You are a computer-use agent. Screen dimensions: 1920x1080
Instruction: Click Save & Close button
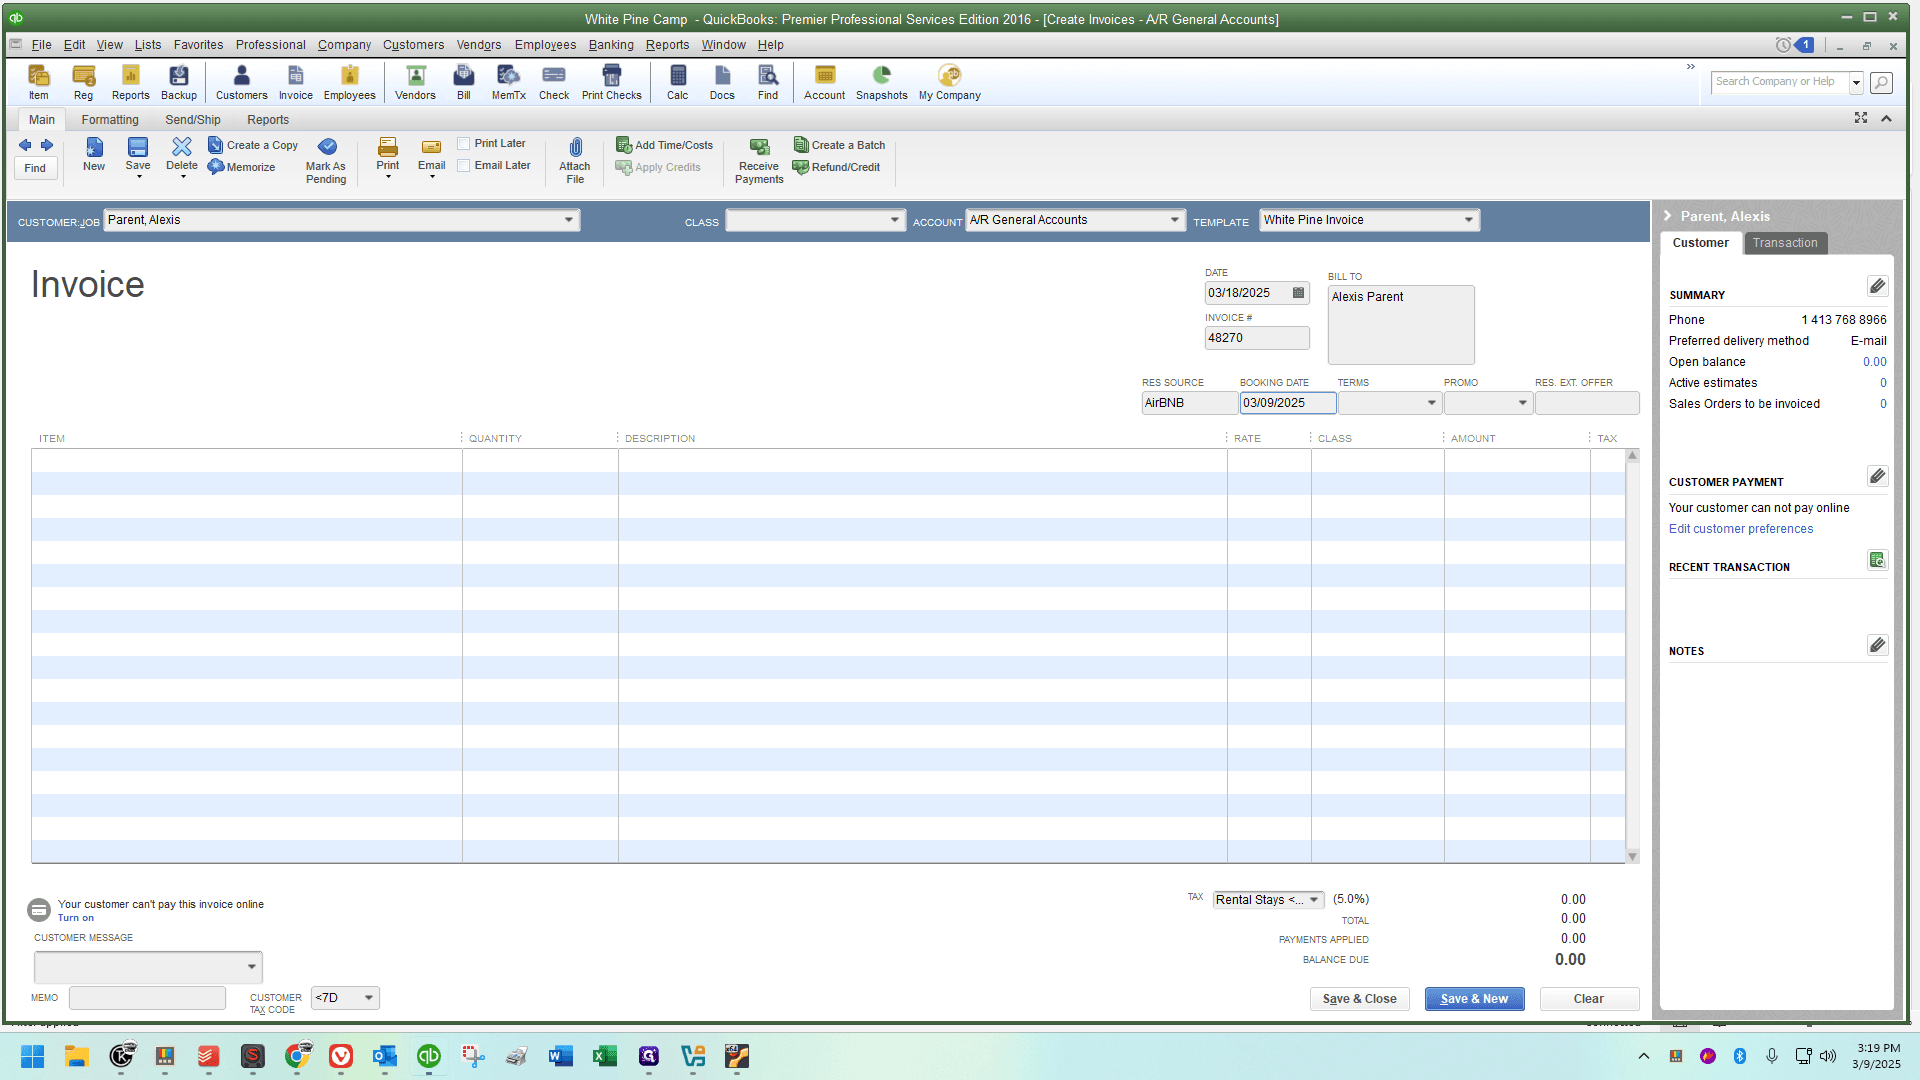1359,999
